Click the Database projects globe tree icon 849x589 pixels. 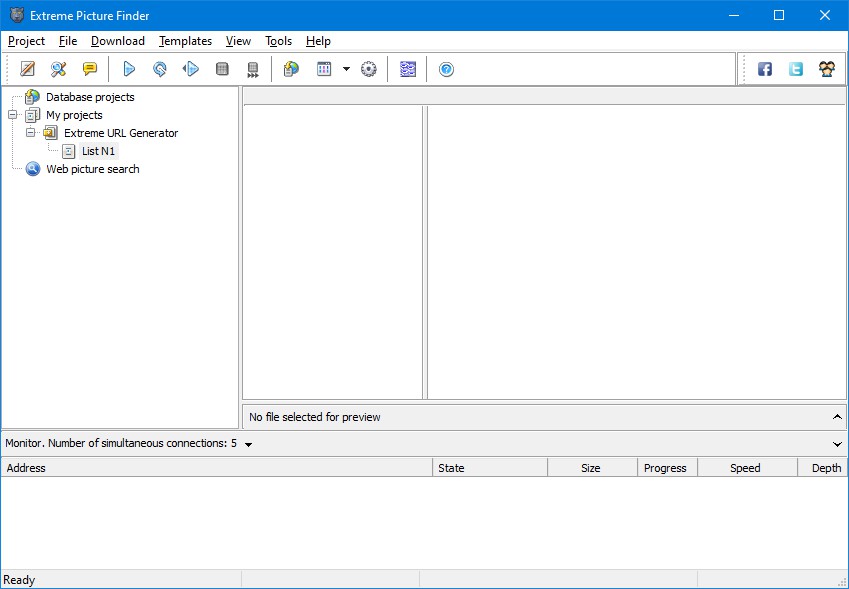pyautogui.click(x=32, y=97)
